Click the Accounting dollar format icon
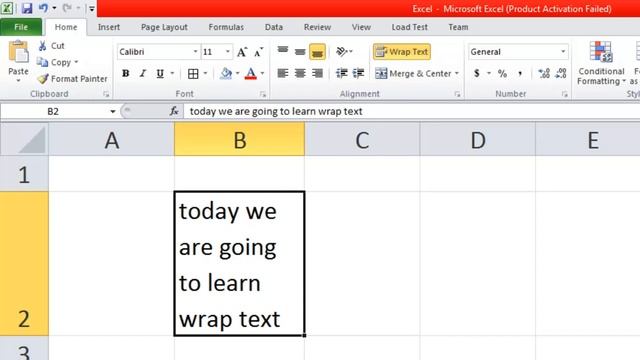This screenshot has height=360, width=640. coord(477,73)
